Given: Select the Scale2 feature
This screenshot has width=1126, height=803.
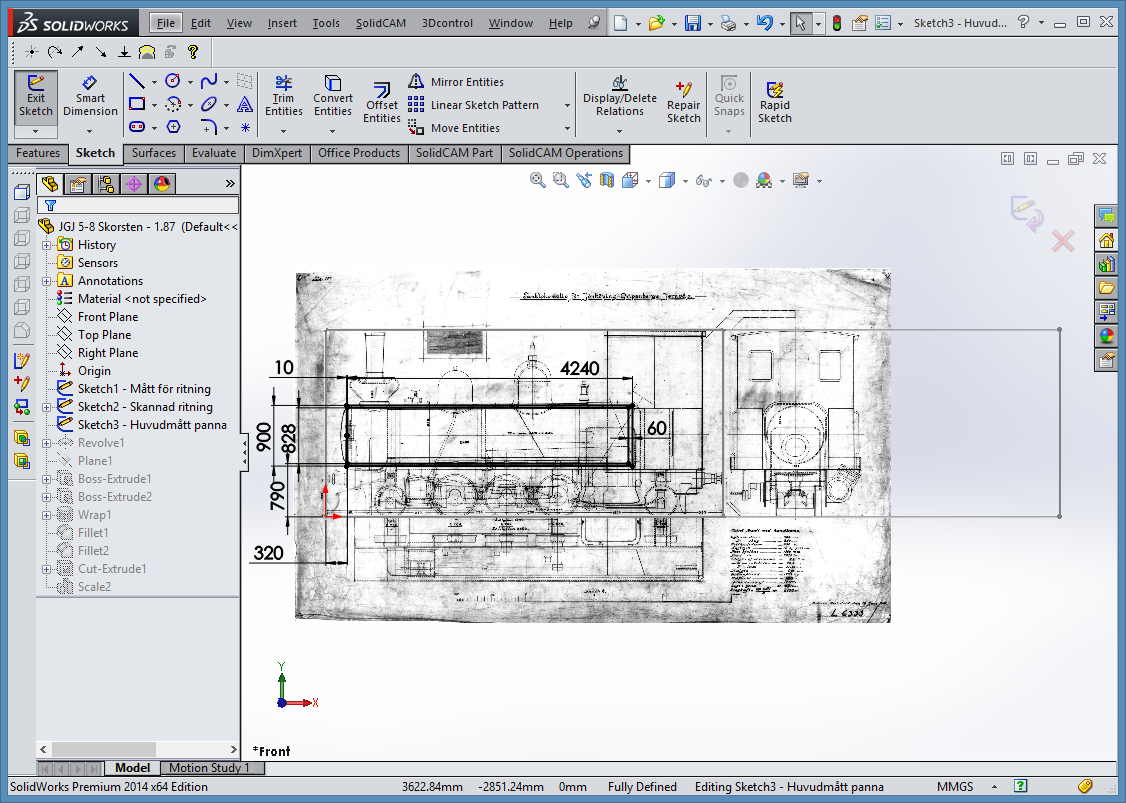Looking at the screenshot, I should [x=94, y=587].
